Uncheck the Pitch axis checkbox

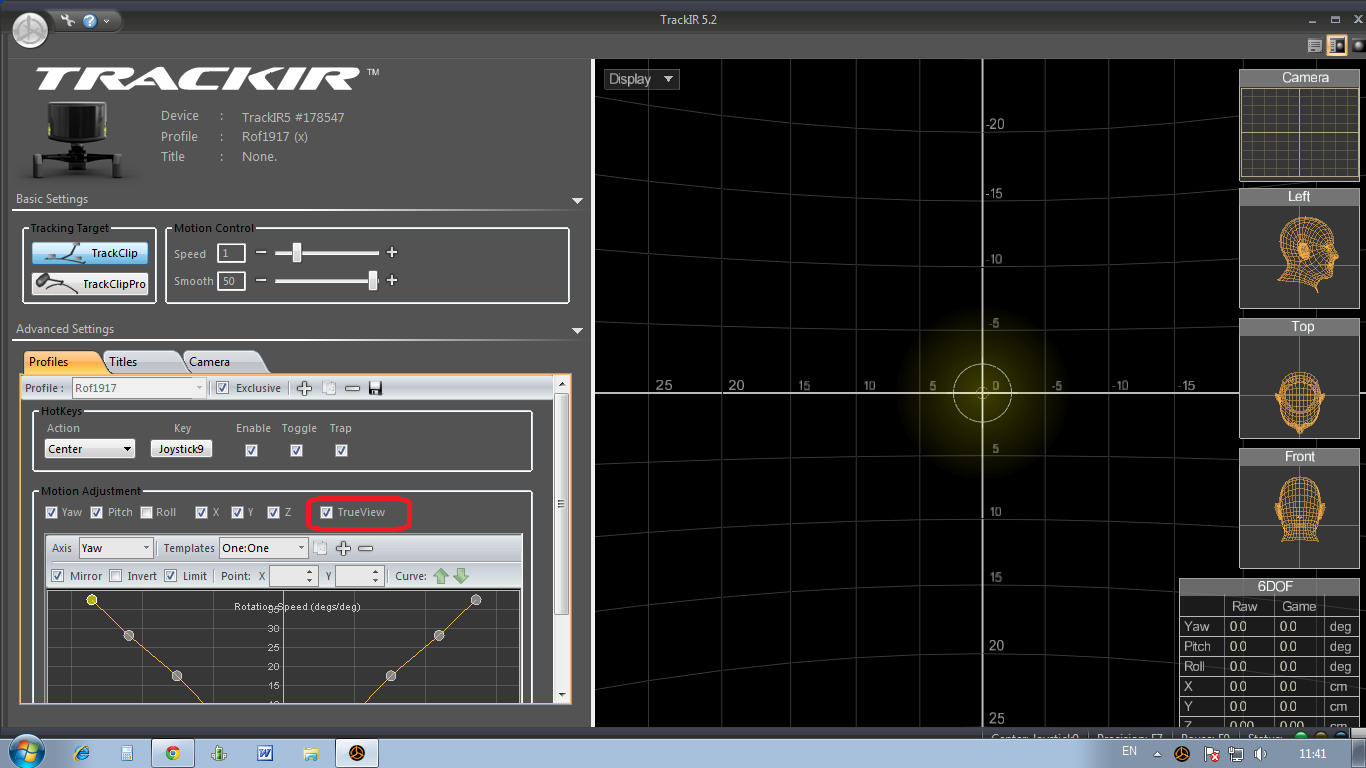(x=97, y=512)
